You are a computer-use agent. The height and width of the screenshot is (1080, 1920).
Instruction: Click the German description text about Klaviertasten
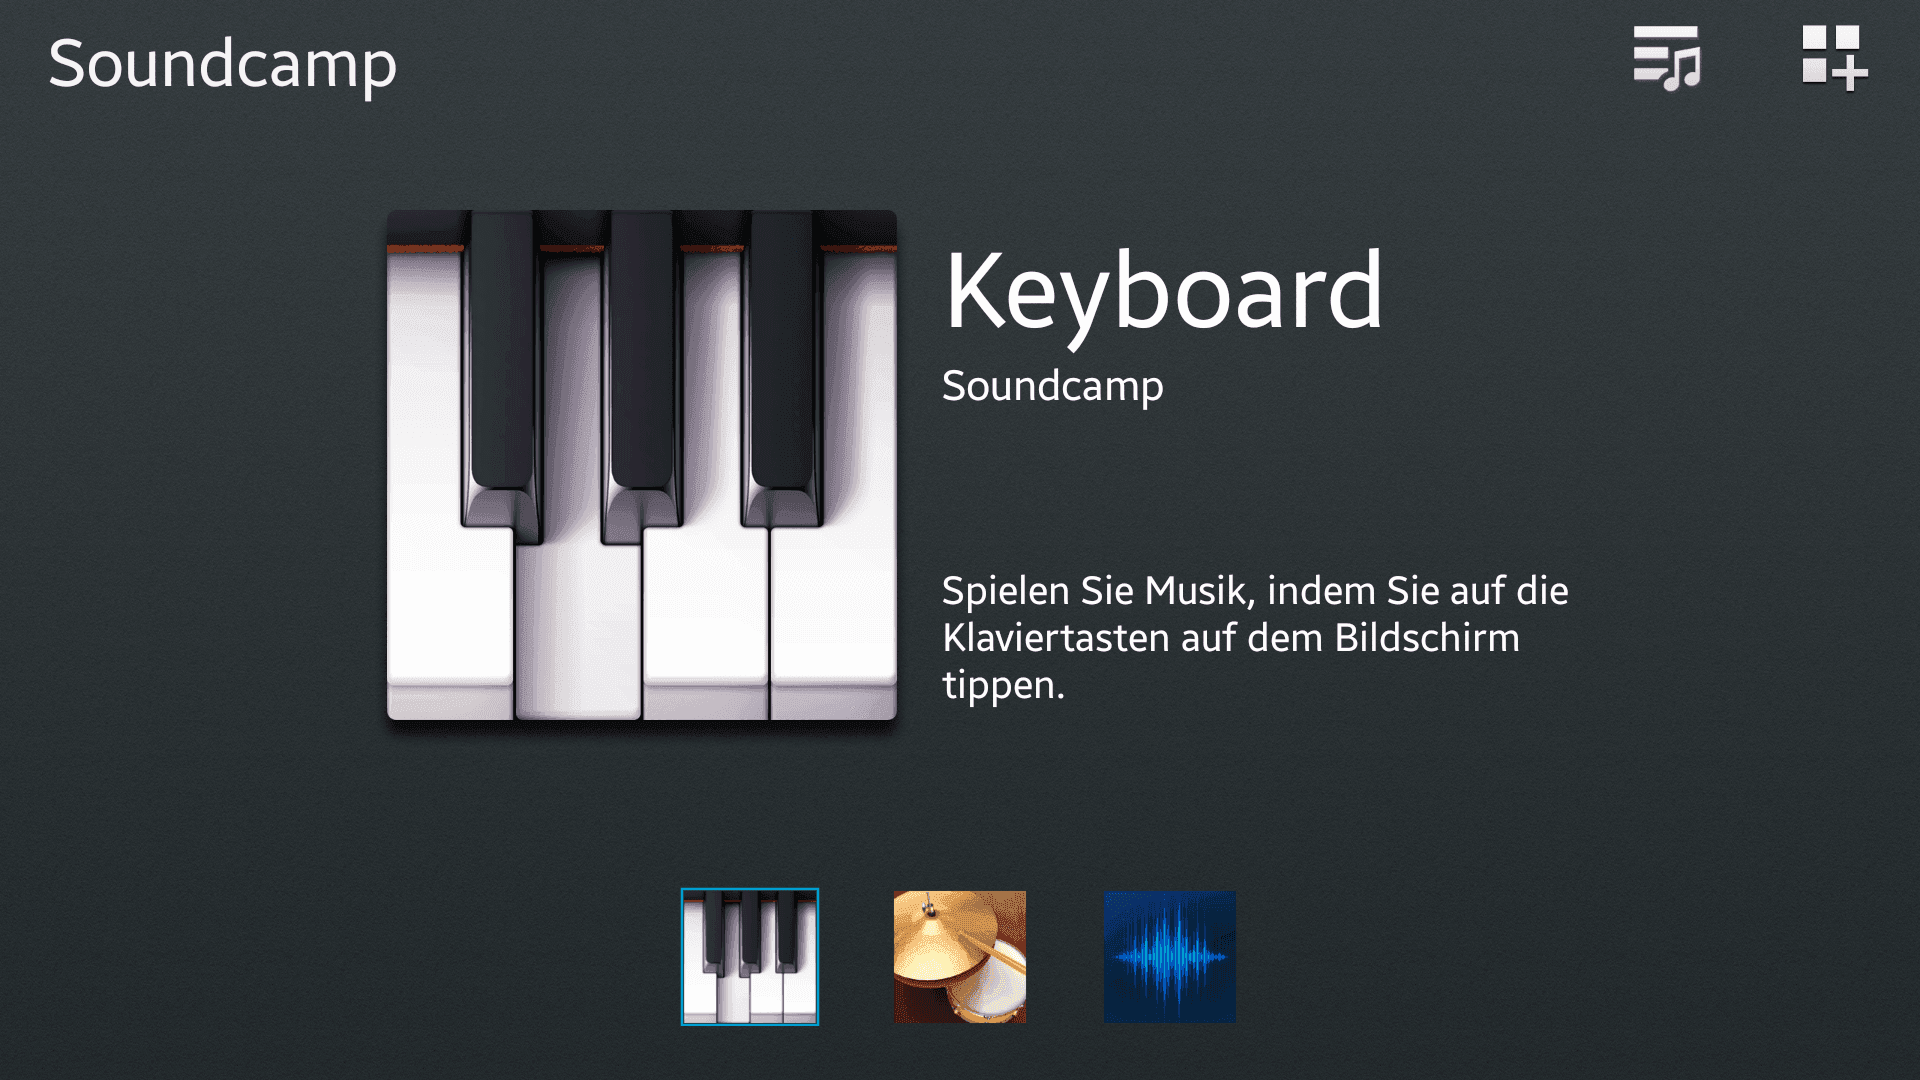(x=1255, y=637)
